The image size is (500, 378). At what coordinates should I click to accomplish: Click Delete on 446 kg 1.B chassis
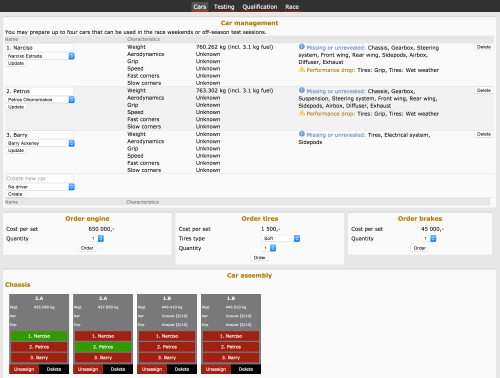point(246,369)
